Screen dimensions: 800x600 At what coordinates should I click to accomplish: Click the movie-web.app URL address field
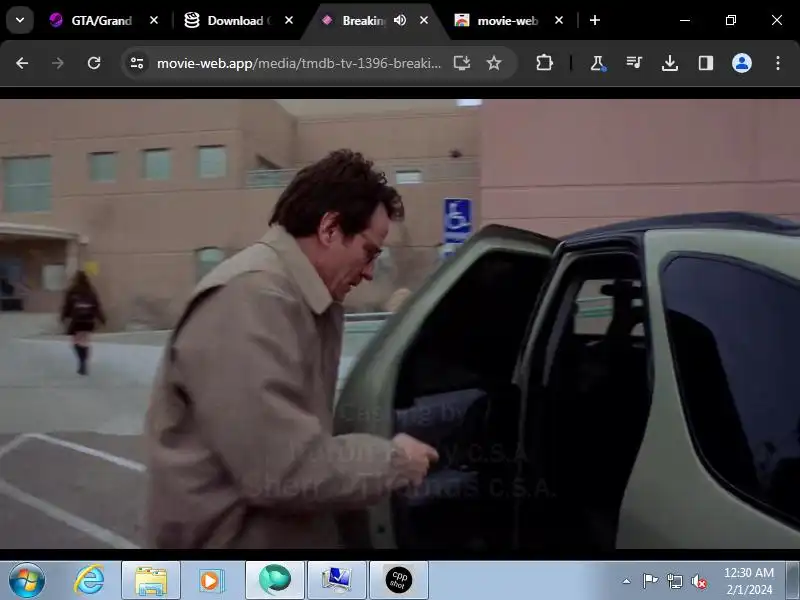(x=298, y=63)
